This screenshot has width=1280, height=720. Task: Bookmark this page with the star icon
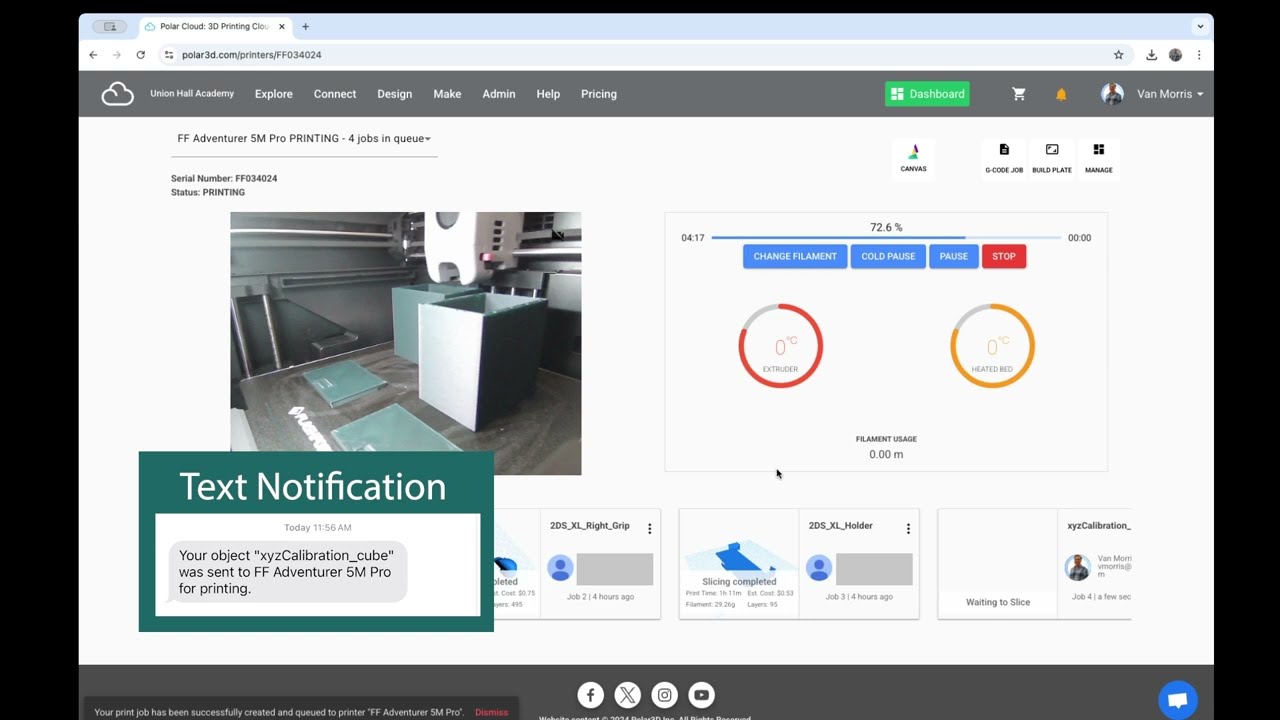(x=1119, y=55)
